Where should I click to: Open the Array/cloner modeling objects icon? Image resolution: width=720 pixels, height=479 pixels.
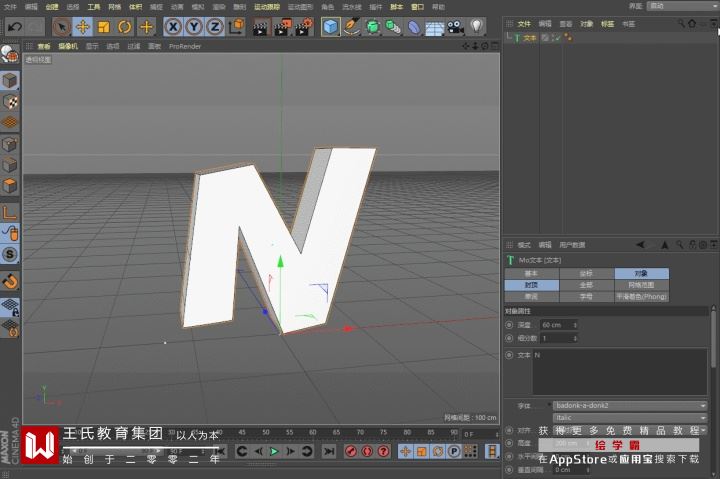pos(393,27)
